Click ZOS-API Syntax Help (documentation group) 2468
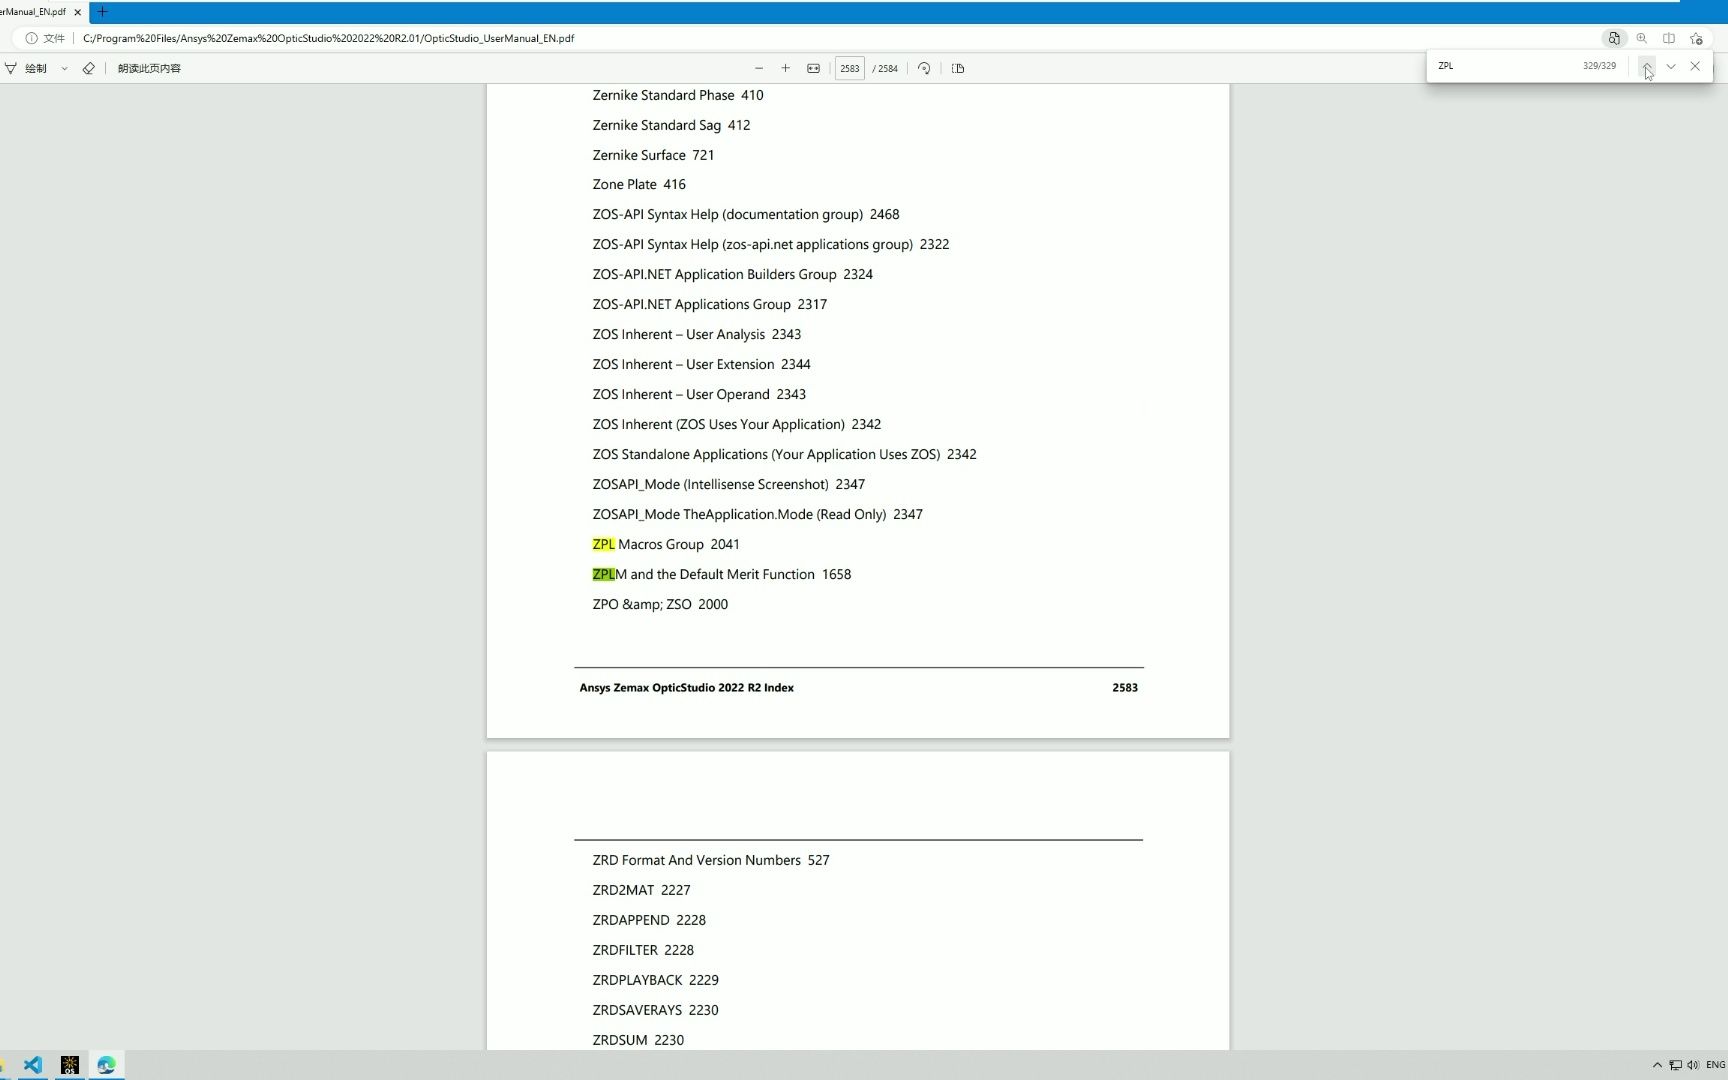Screen dimensions: 1728x1080 click(x=746, y=214)
